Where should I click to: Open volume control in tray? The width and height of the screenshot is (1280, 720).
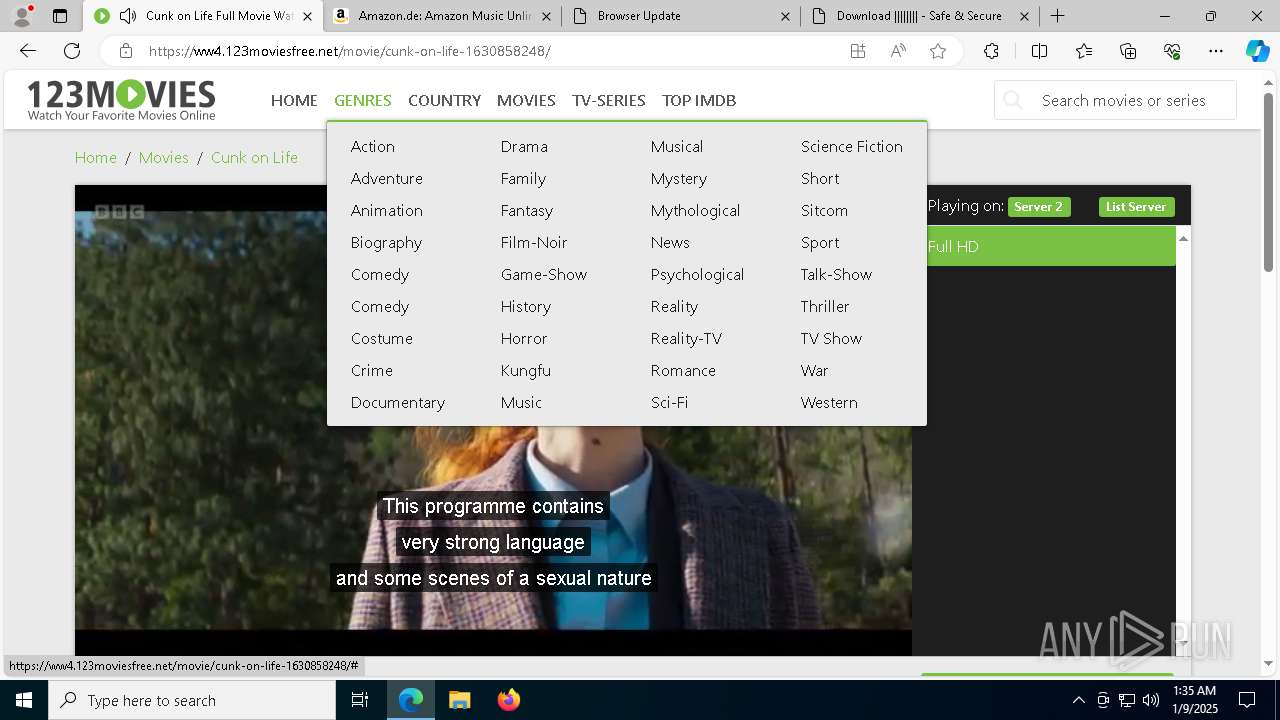(1151, 700)
